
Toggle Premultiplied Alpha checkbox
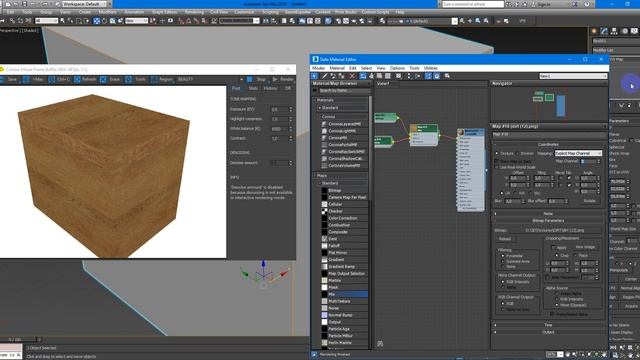[x=552, y=314]
